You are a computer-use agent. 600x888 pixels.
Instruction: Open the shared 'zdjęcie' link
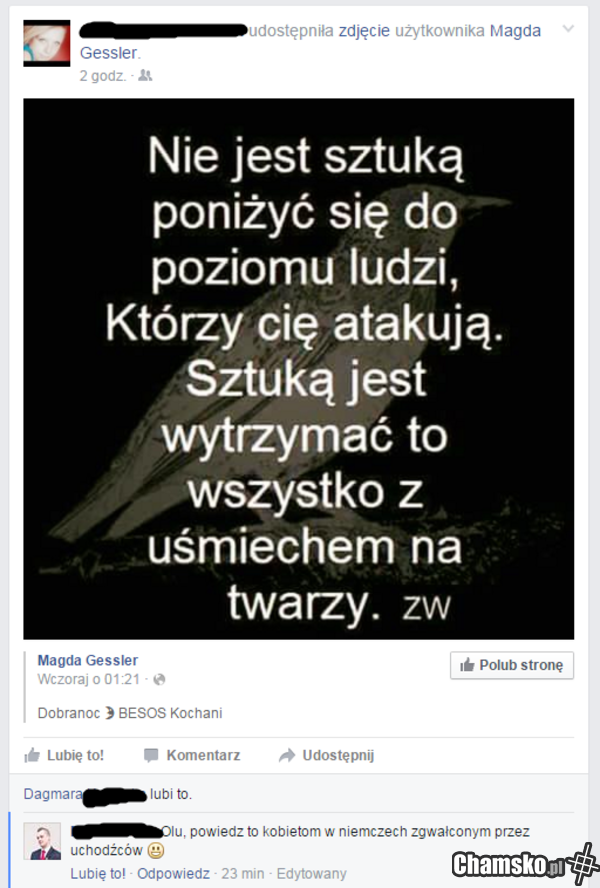364,31
